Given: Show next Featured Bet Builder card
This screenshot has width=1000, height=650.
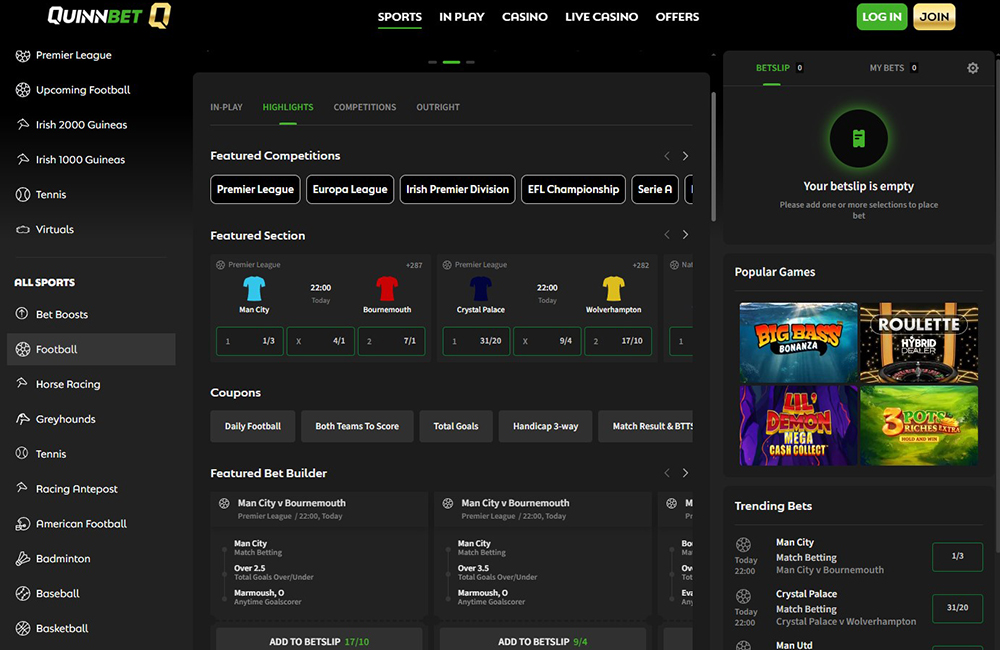Looking at the screenshot, I should coord(686,473).
